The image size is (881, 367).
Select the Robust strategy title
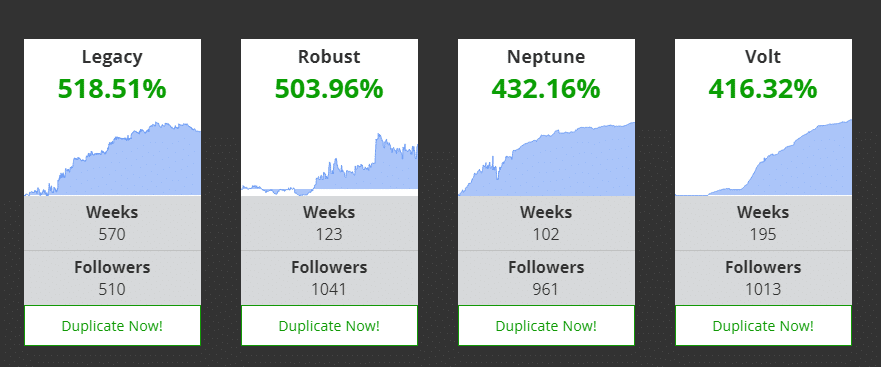329,57
